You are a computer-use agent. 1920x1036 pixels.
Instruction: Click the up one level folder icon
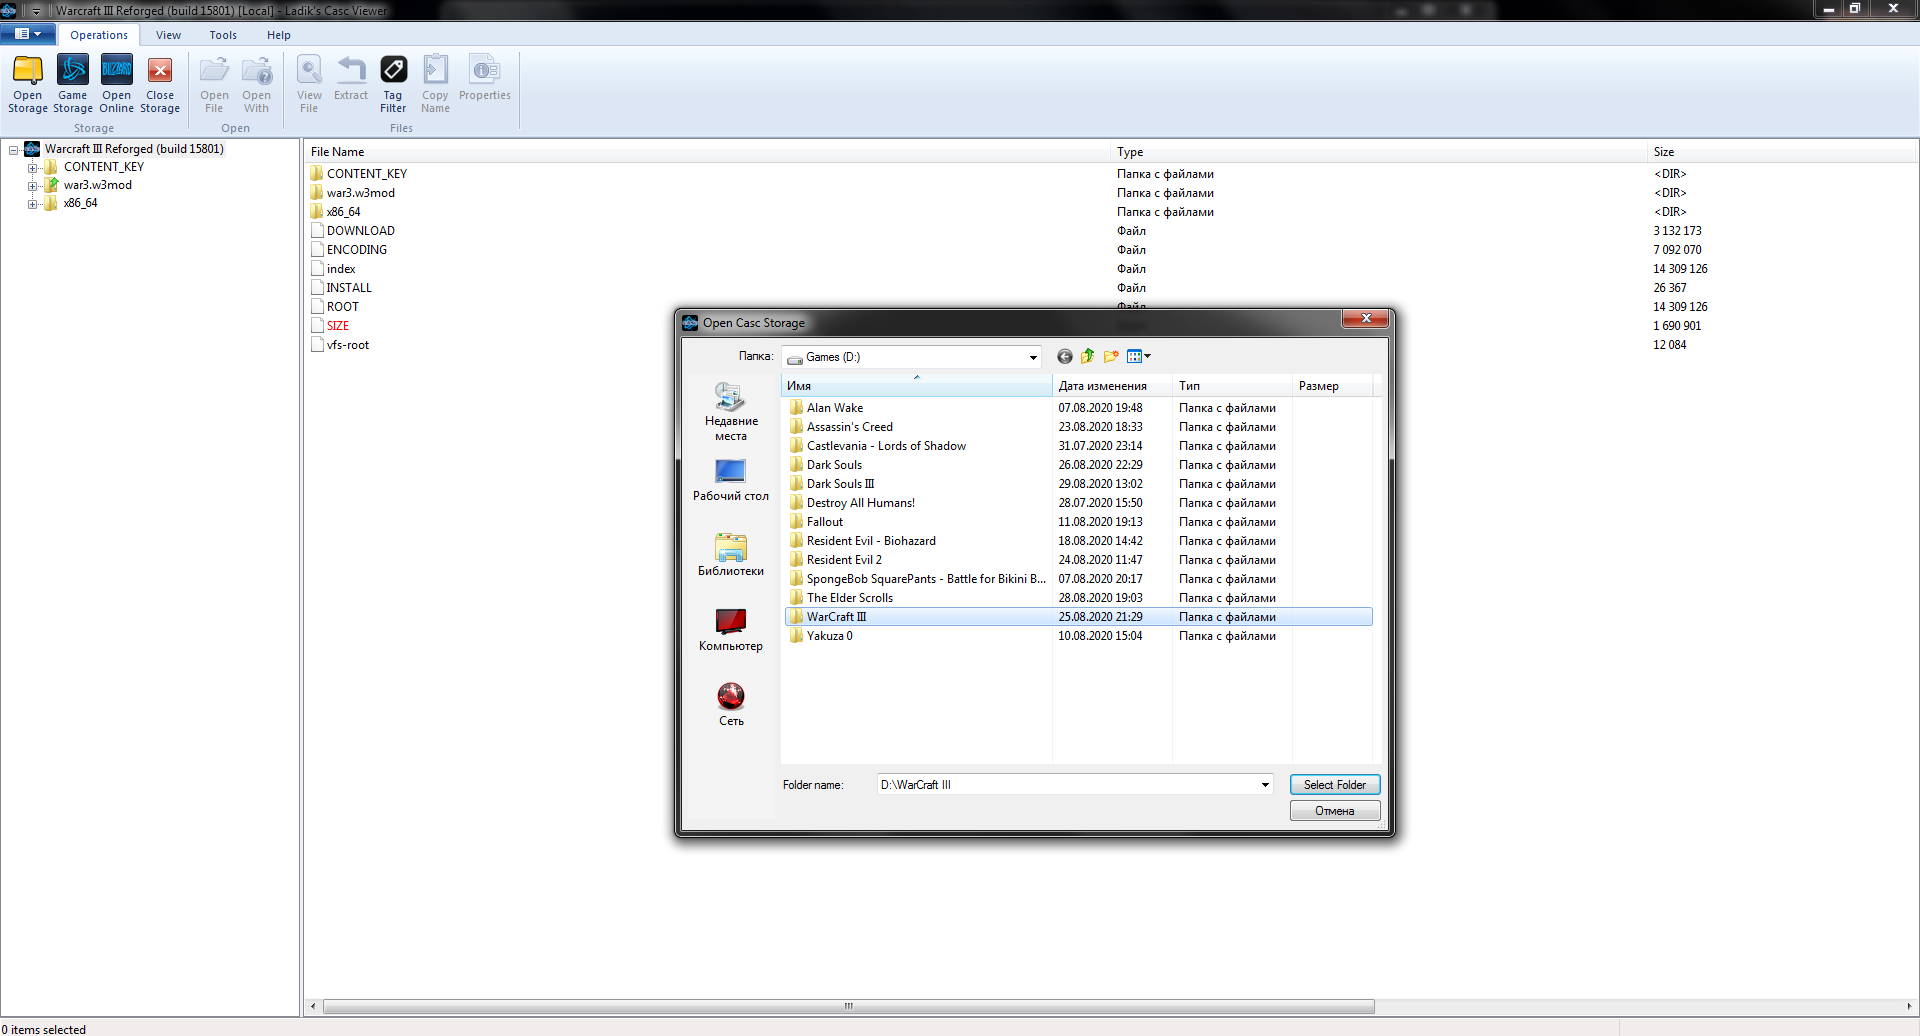pos(1087,357)
